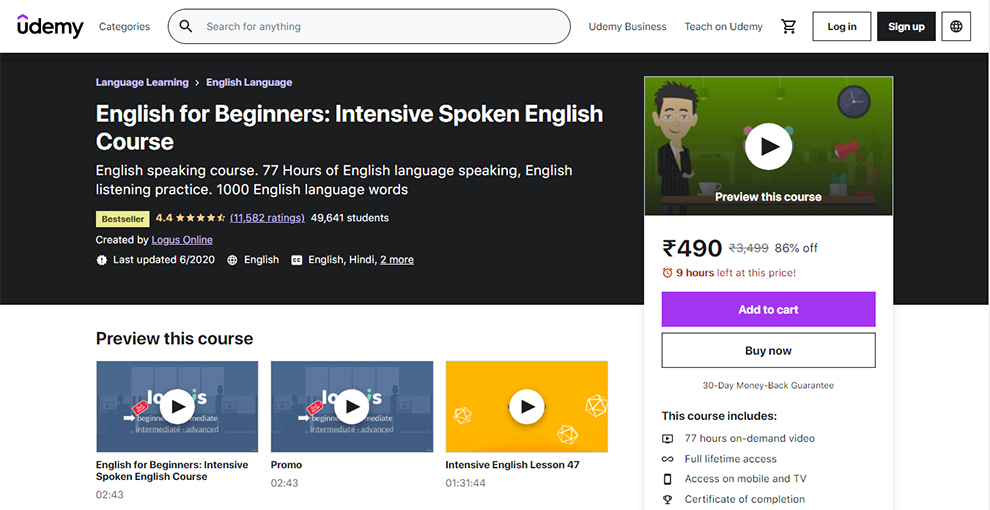Click the 01:31:44 duration label
The image size is (990, 510).
(465, 483)
